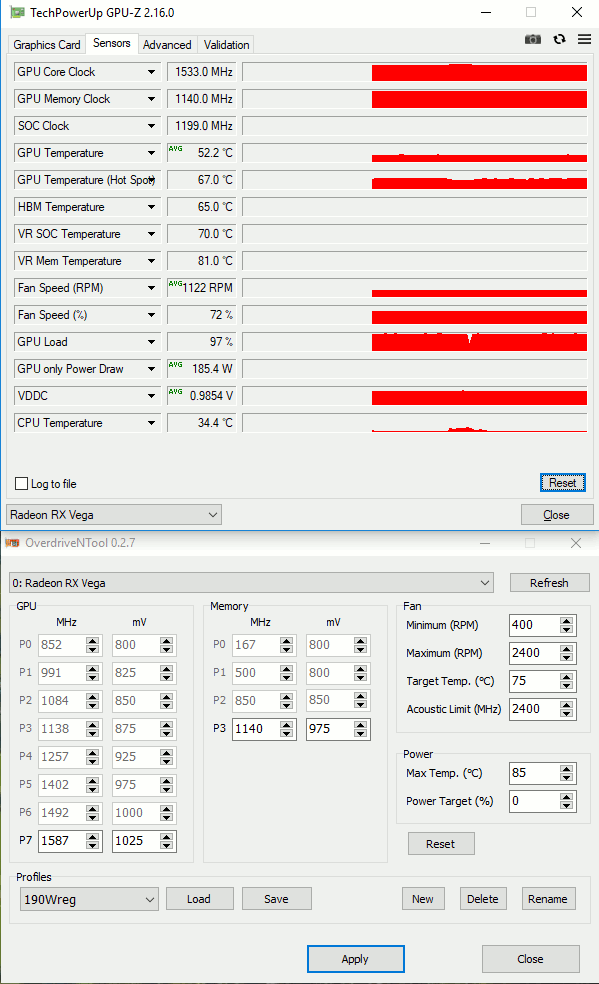Increase Power Target with the up spinner
This screenshot has height=984, width=599.
[x=566, y=797]
